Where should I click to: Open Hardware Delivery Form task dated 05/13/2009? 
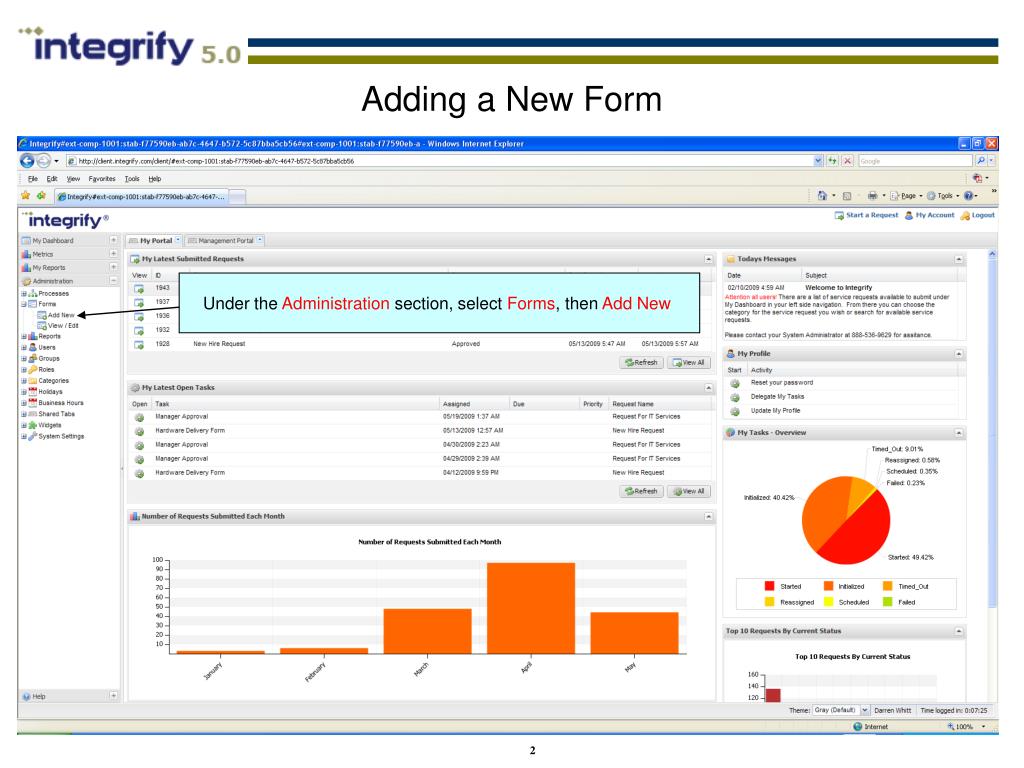pos(139,431)
